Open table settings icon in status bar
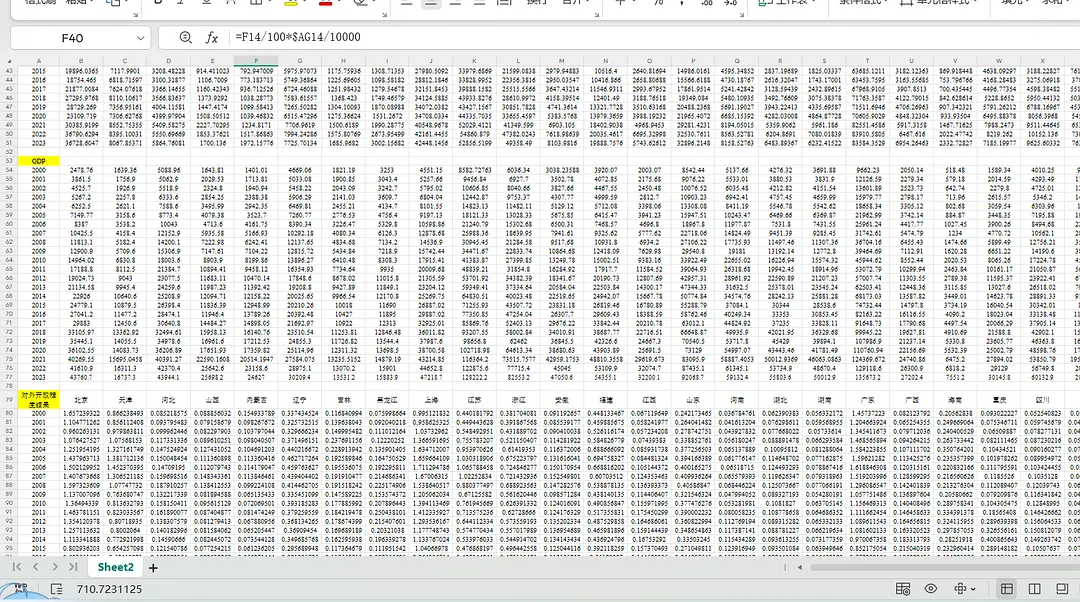The image size is (1080, 602). click(x=902, y=588)
